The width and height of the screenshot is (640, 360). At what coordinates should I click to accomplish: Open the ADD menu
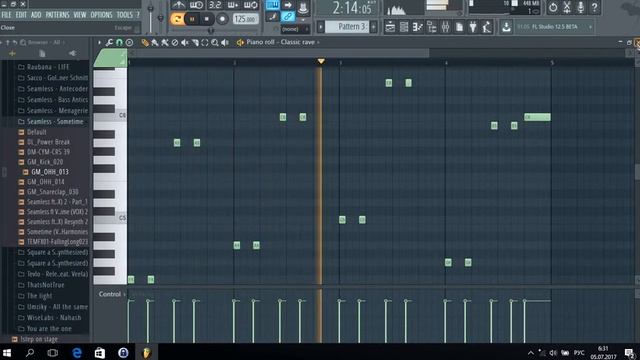point(36,15)
